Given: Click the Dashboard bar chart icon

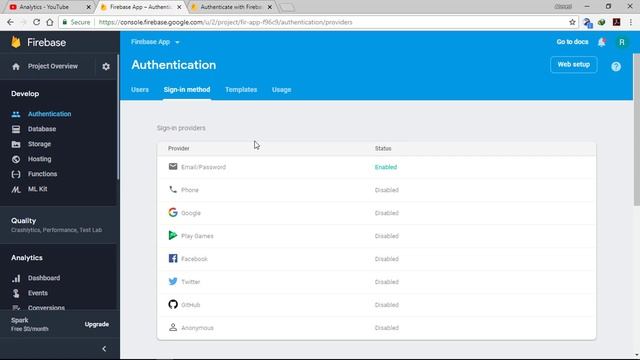Looking at the screenshot, I should (16, 278).
